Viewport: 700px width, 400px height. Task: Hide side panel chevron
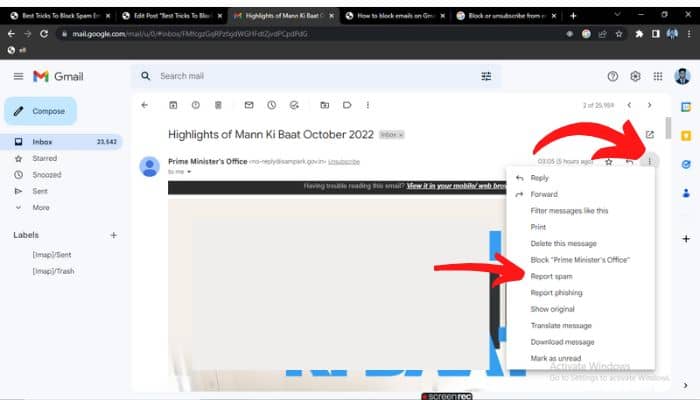[x=686, y=385]
